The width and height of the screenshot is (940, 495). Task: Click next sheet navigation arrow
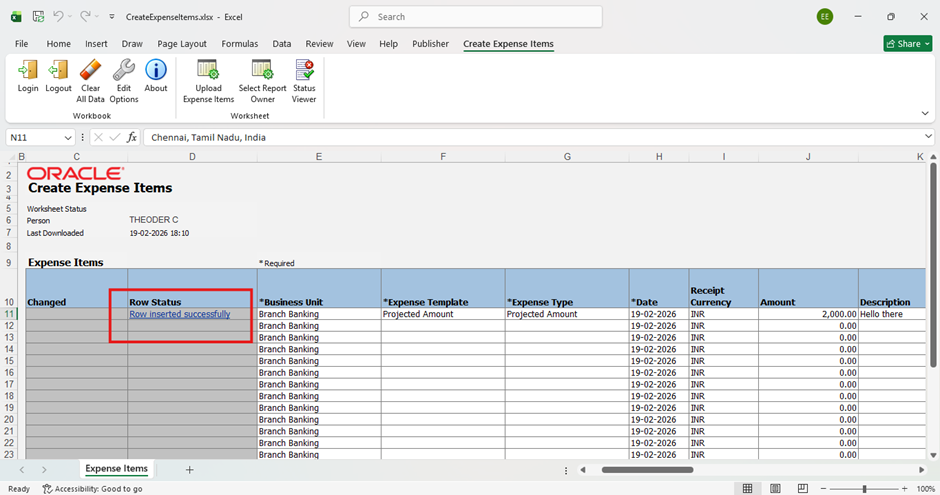[44, 470]
